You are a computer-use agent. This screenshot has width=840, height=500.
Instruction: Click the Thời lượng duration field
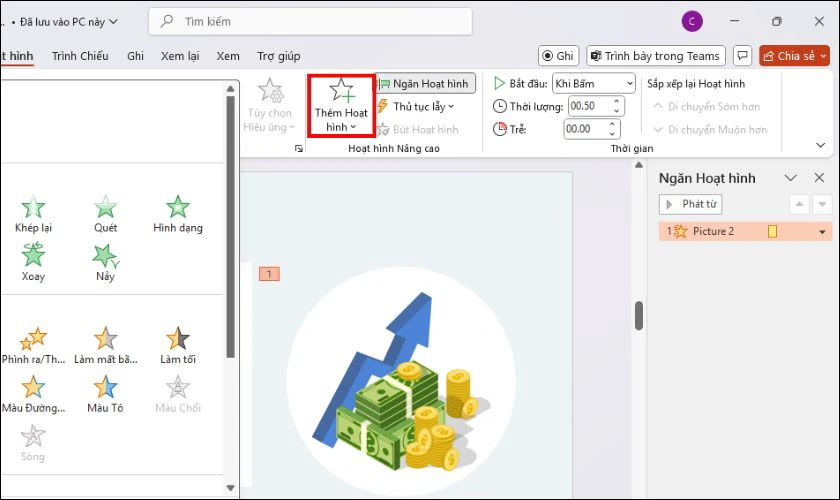tap(589, 106)
